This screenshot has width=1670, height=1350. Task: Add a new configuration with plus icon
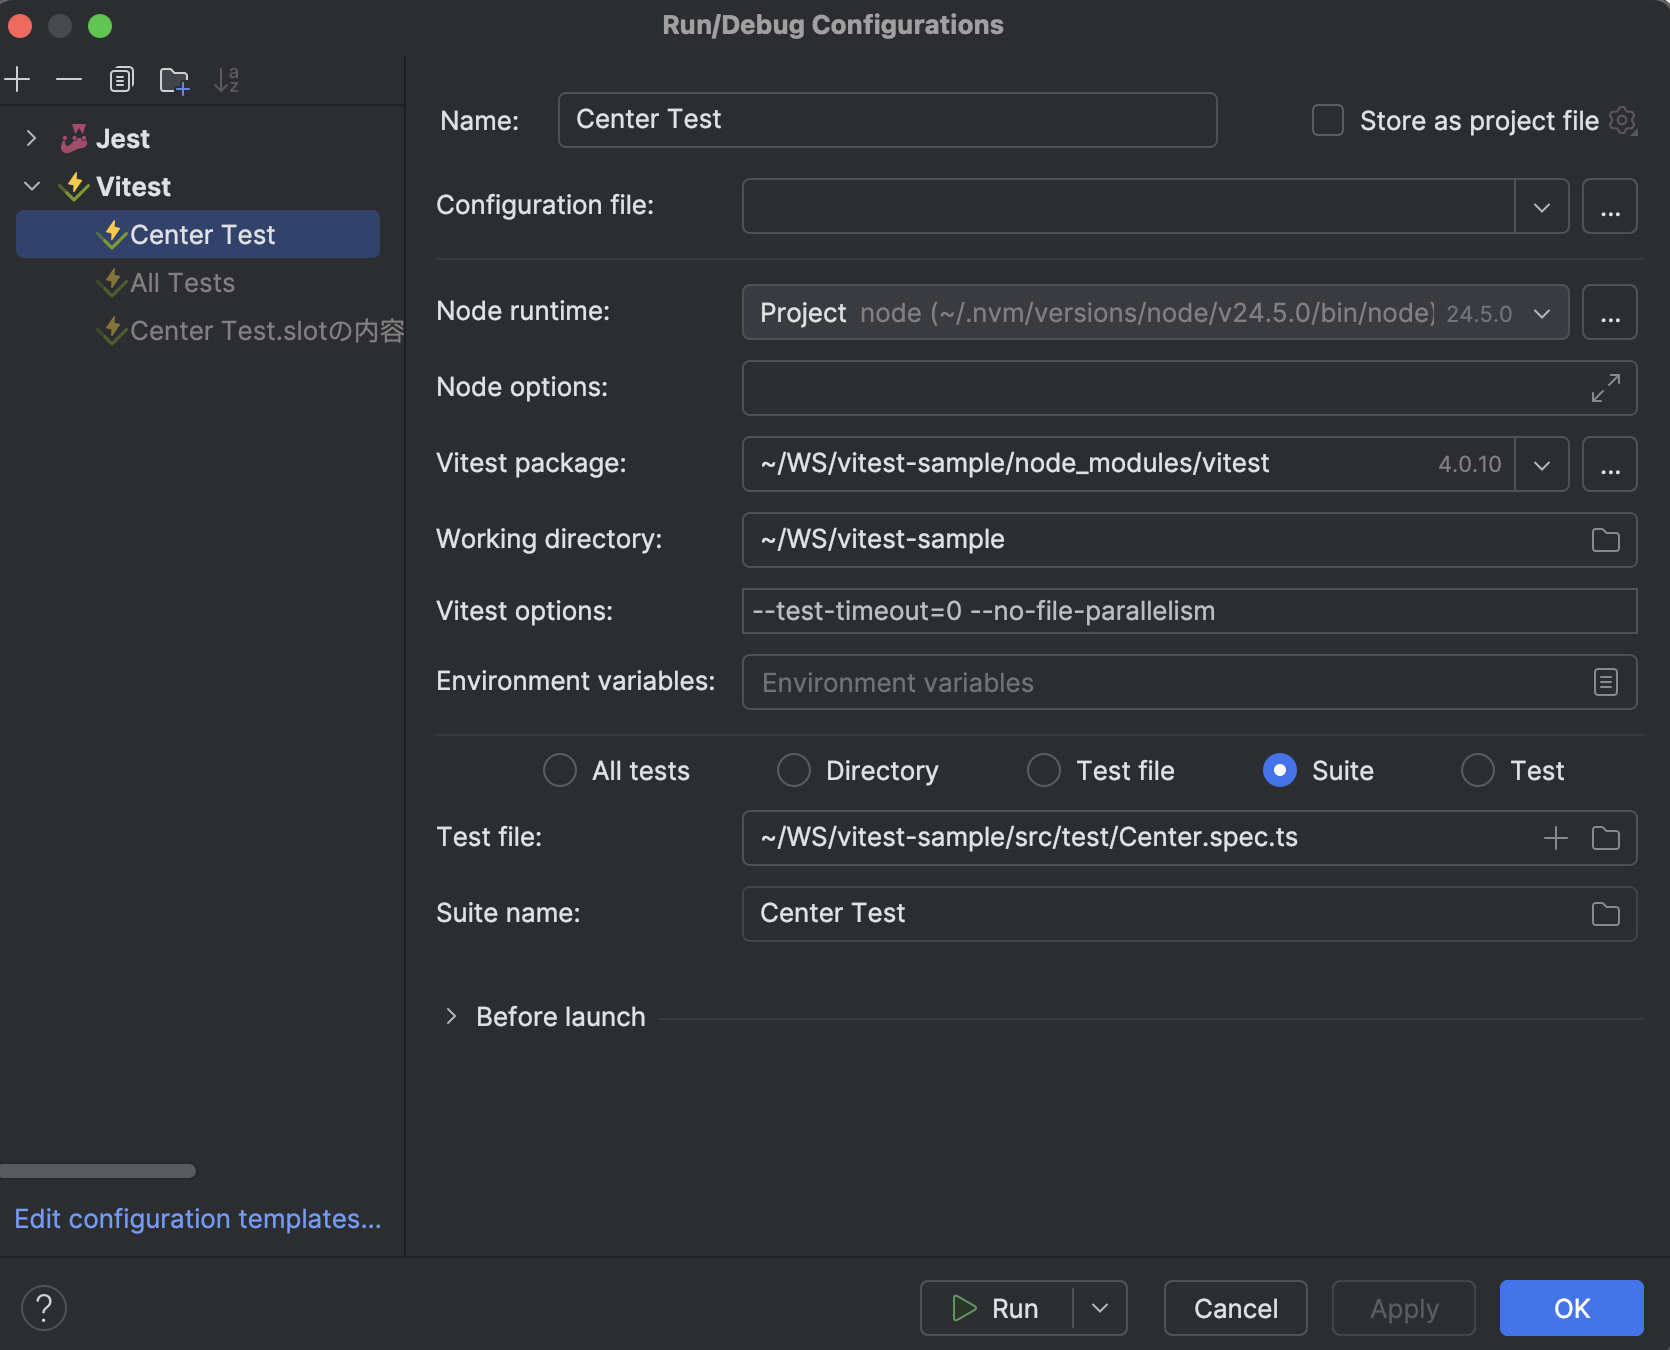18,79
